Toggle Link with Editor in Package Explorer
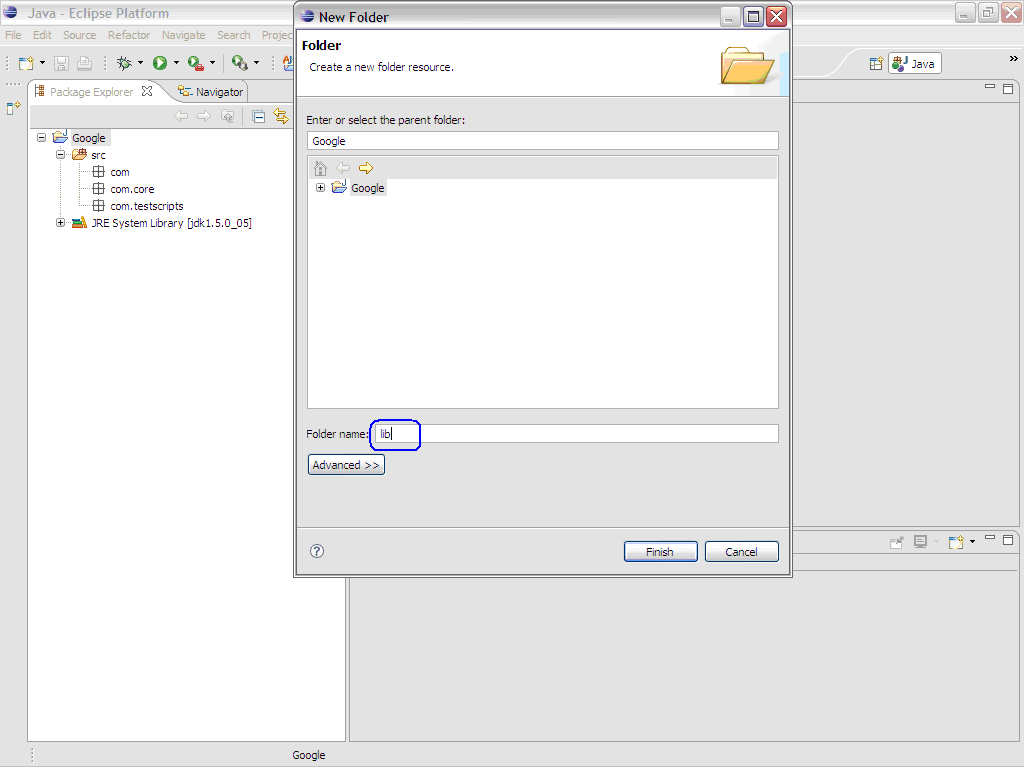This screenshot has width=1024, height=768. coord(281,116)
